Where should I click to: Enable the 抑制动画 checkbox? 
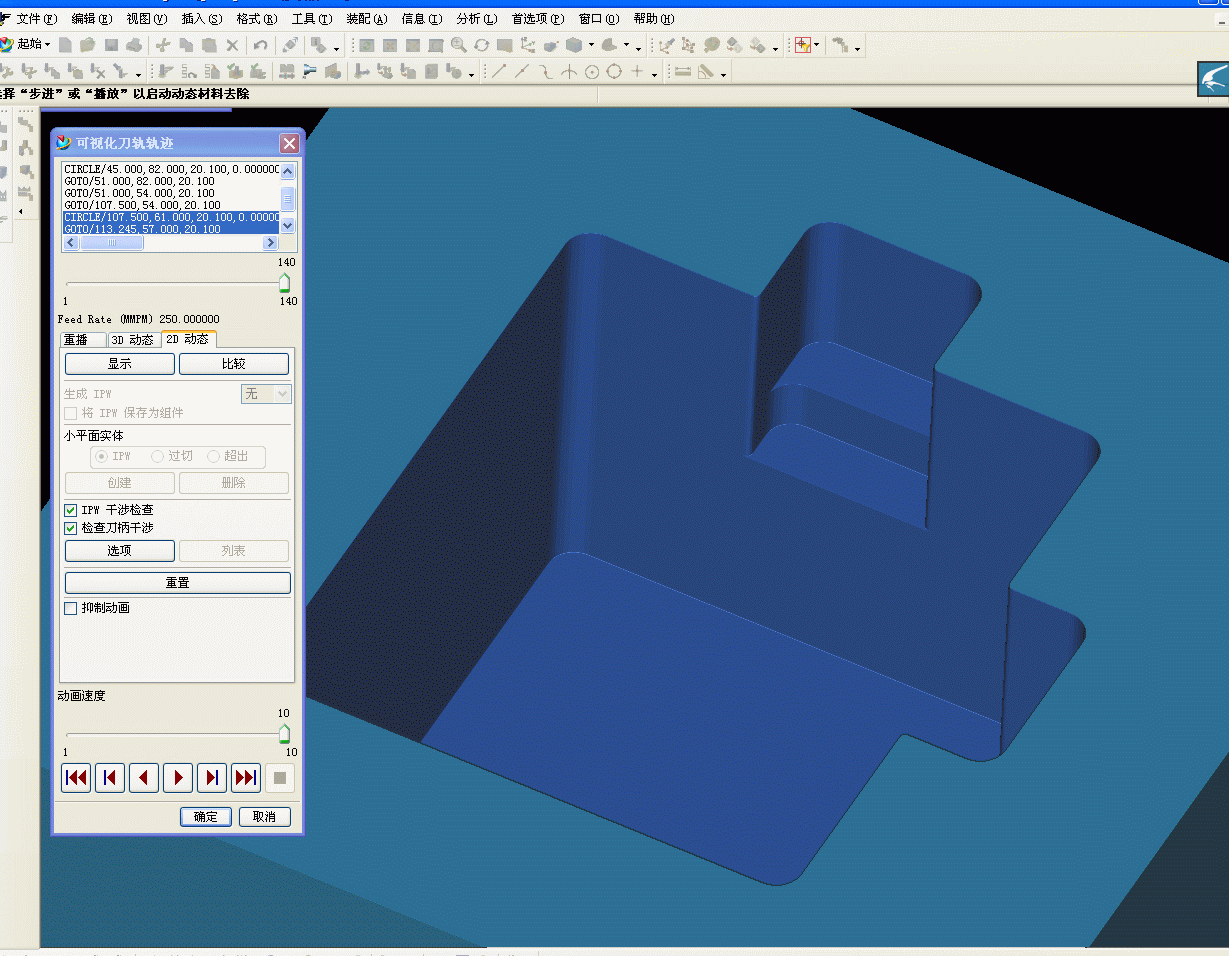[71, 608]
